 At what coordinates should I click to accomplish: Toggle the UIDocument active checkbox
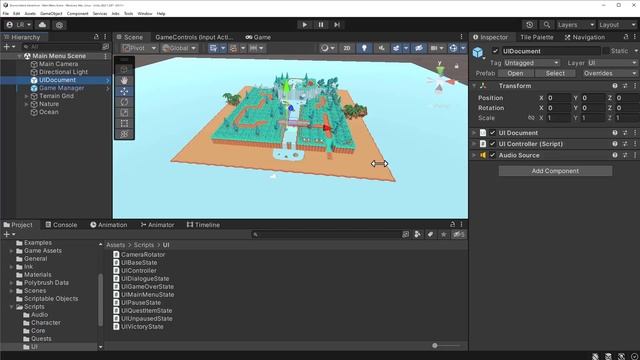[495, 51]
